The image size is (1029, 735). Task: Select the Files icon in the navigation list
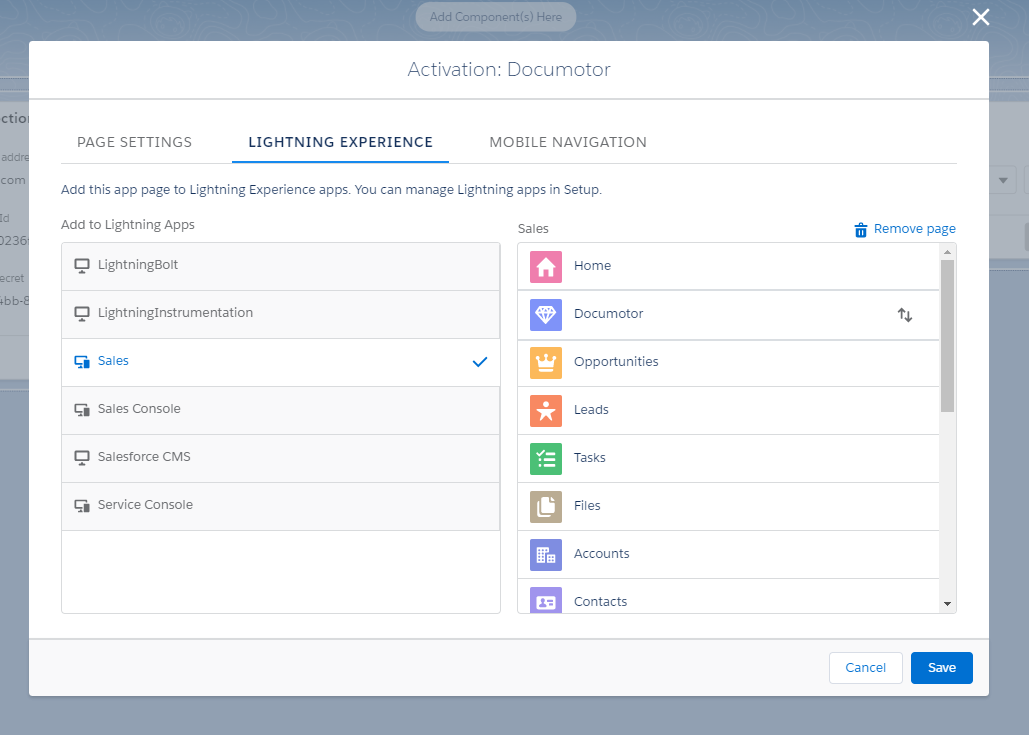point(546,506)
